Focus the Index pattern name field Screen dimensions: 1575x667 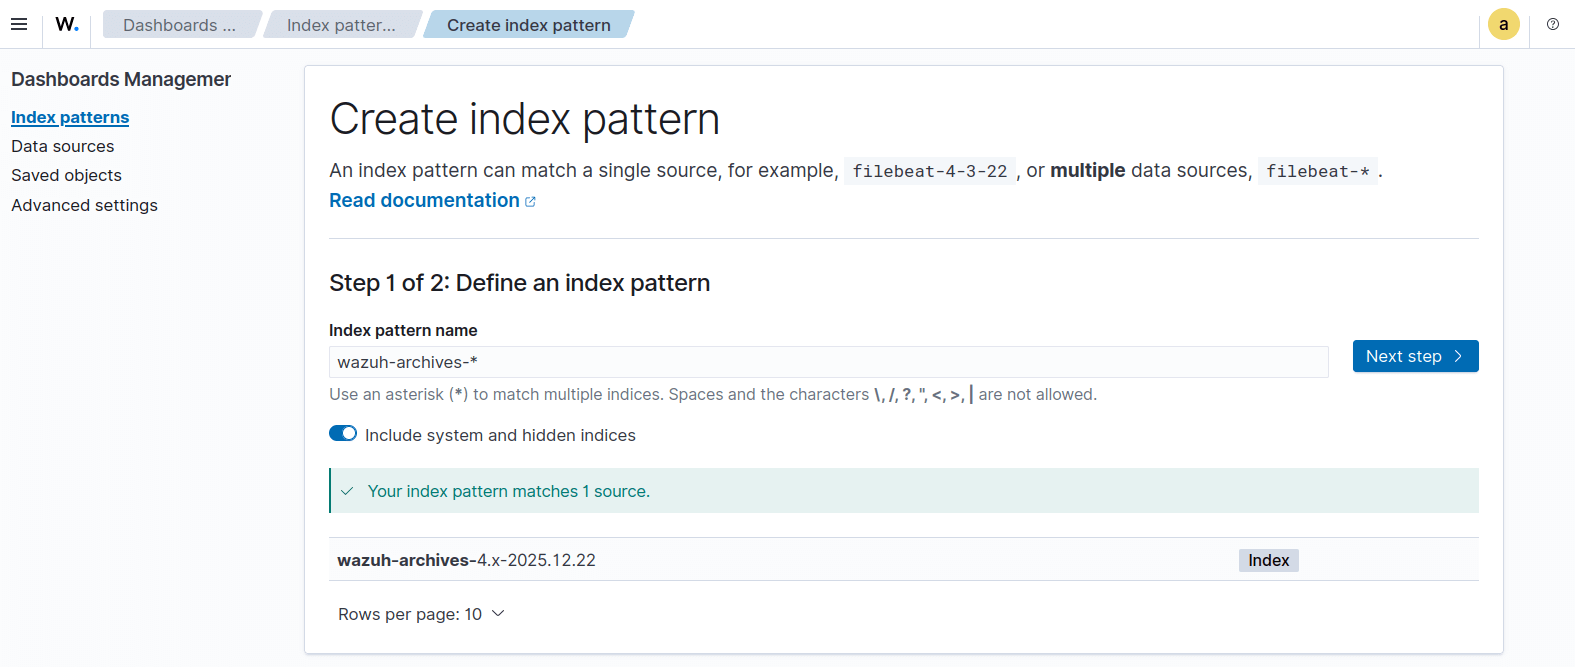tap(828, 362)
